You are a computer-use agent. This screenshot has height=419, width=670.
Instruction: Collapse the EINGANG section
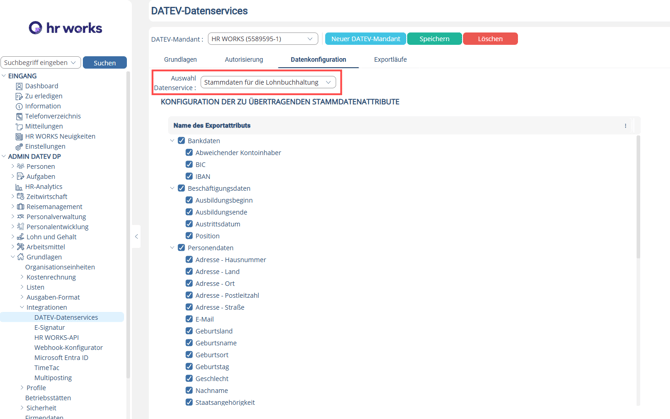4,76
